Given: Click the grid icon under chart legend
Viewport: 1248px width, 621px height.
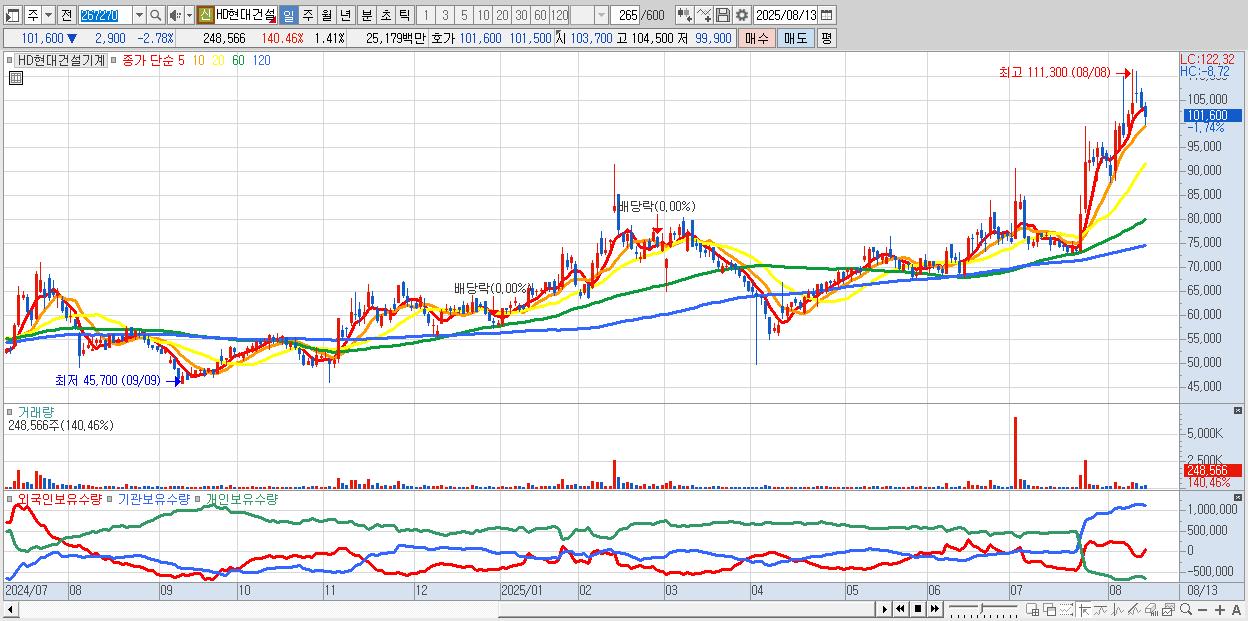Looking at the screenshot, I should (x=15, y=78).
